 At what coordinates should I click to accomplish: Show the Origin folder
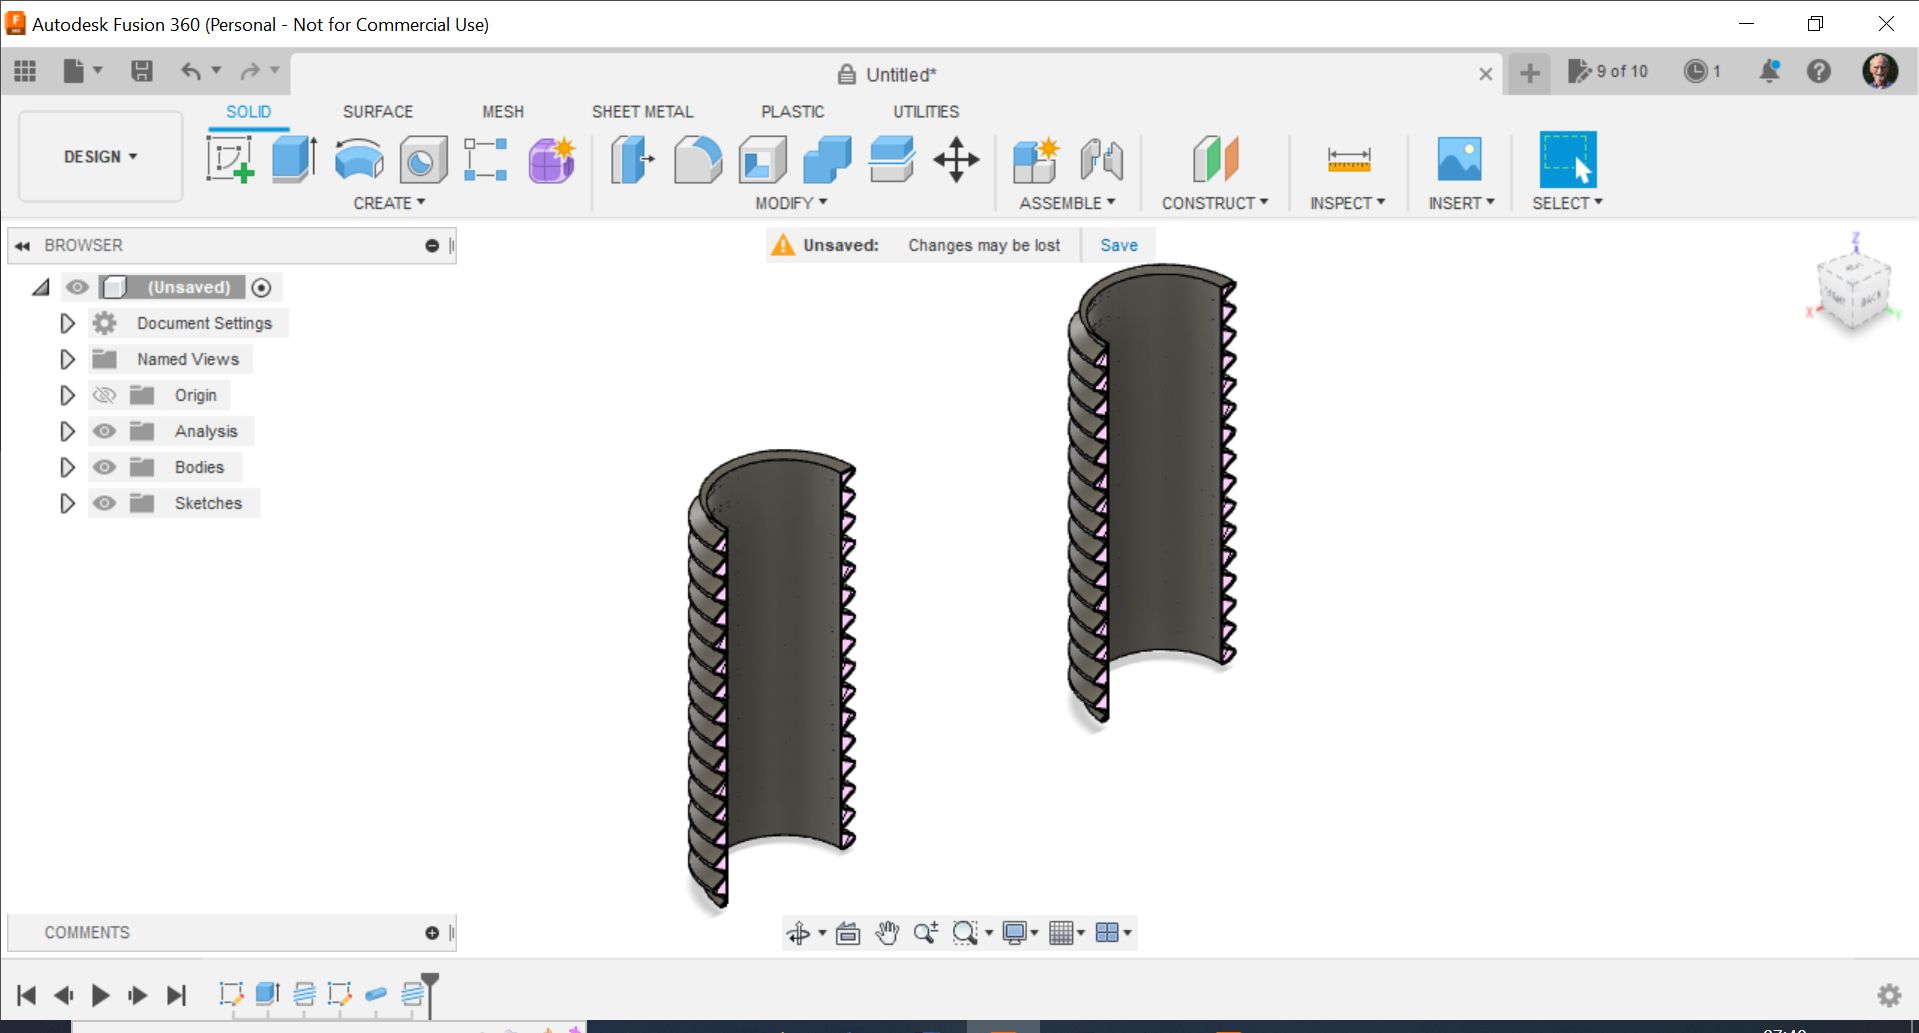click(104, 395)
